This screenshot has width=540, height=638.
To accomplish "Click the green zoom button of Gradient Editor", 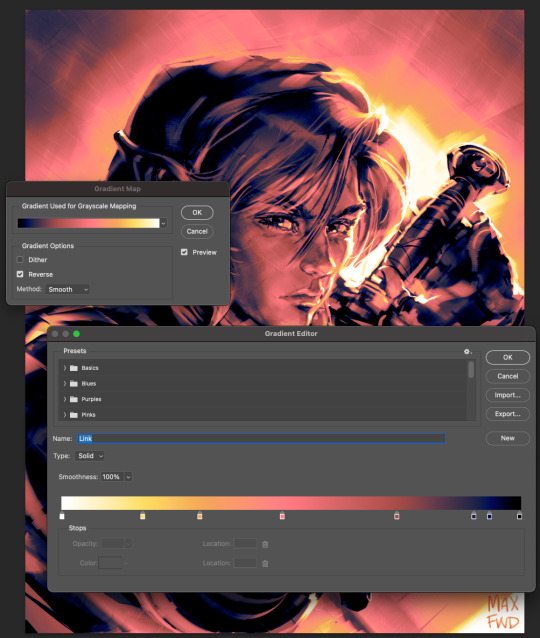I will (76, 334).
